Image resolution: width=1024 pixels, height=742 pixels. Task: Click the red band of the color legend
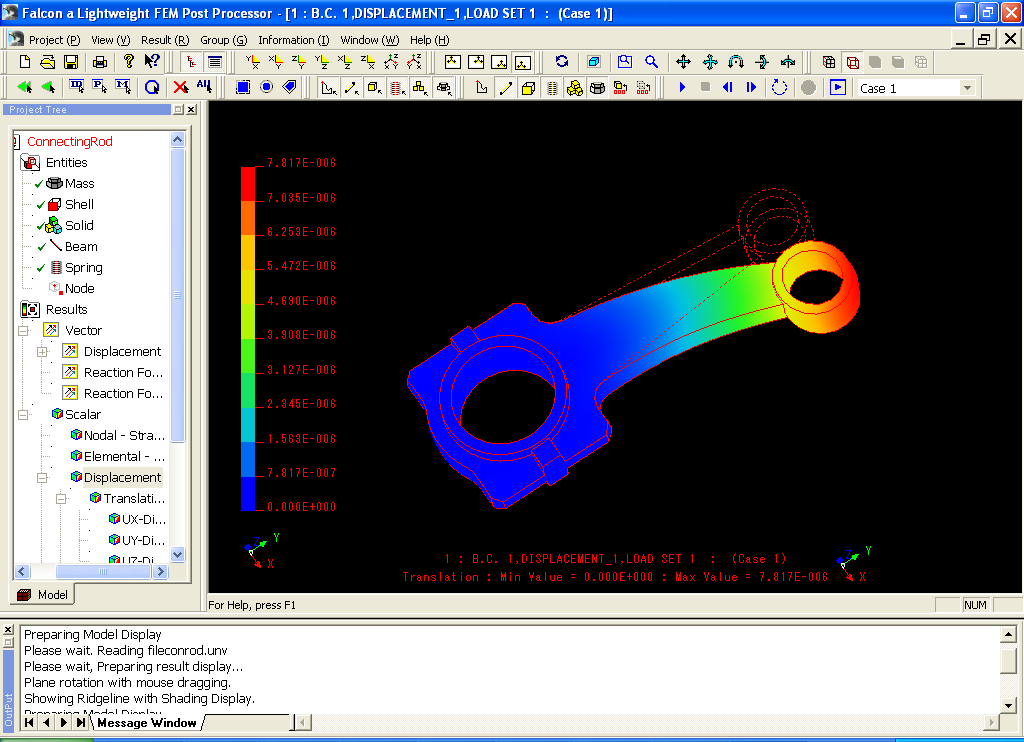click(x=248, y=184)
